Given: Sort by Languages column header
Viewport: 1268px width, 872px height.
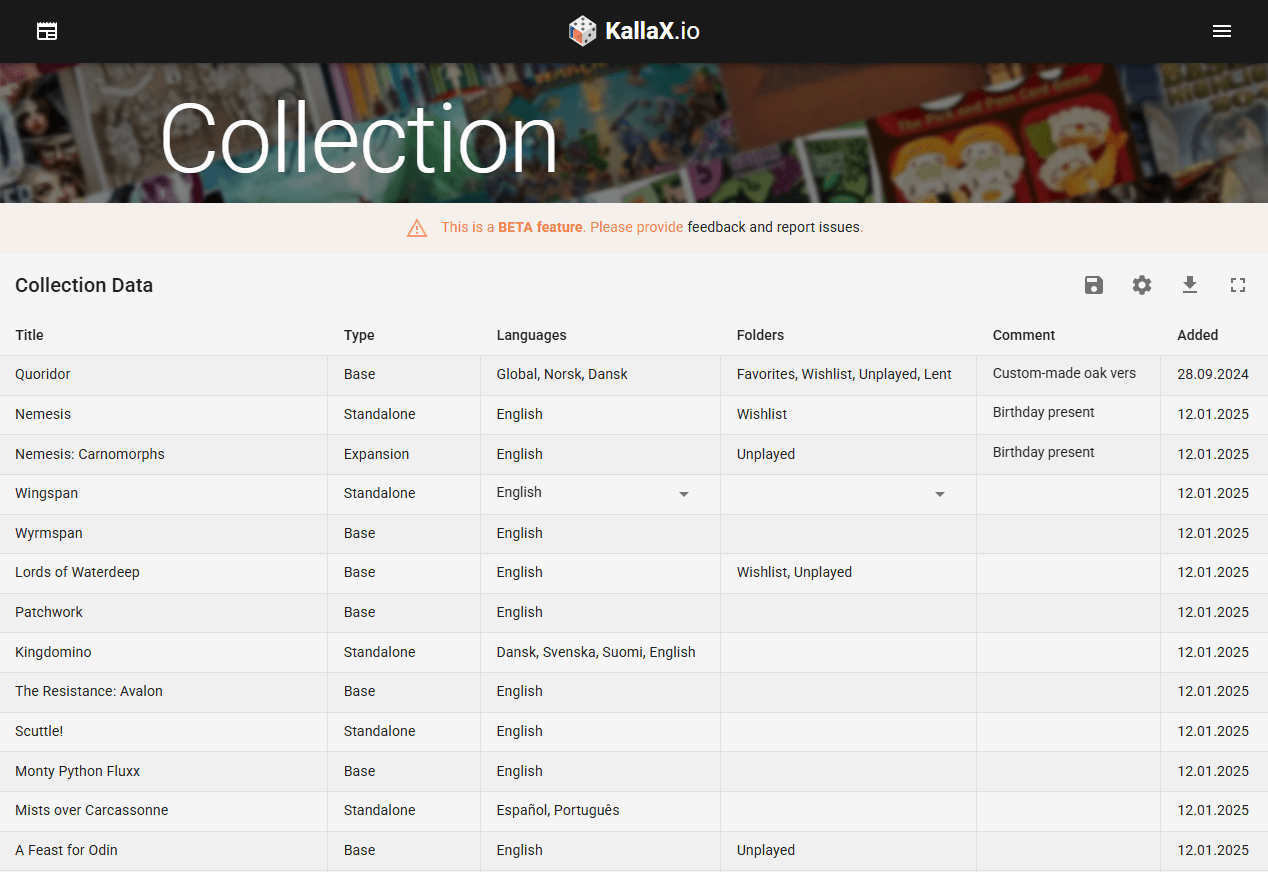Looking at the screenshot, I should point(531,335).
